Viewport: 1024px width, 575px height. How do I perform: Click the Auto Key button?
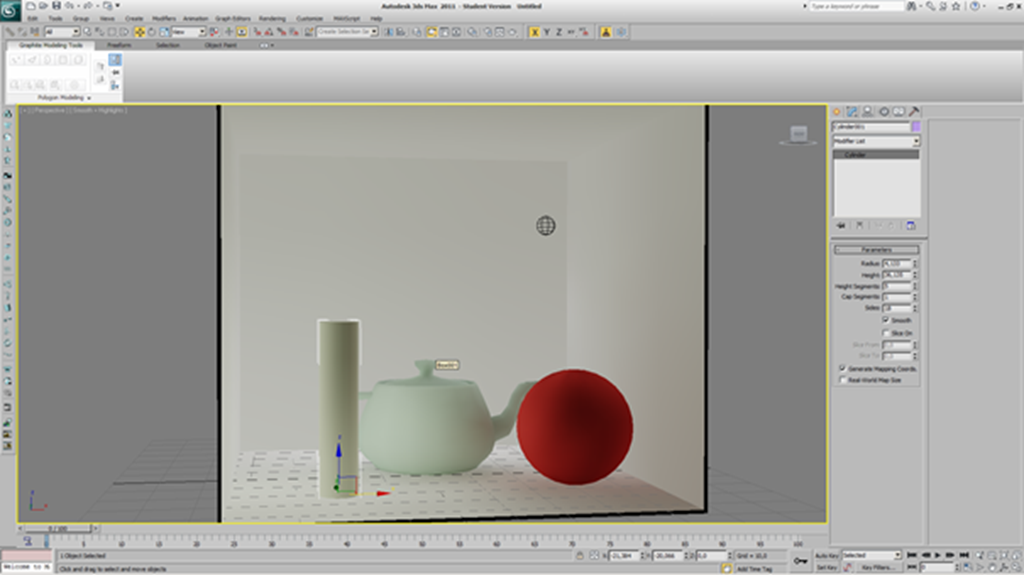click(826, 555)
